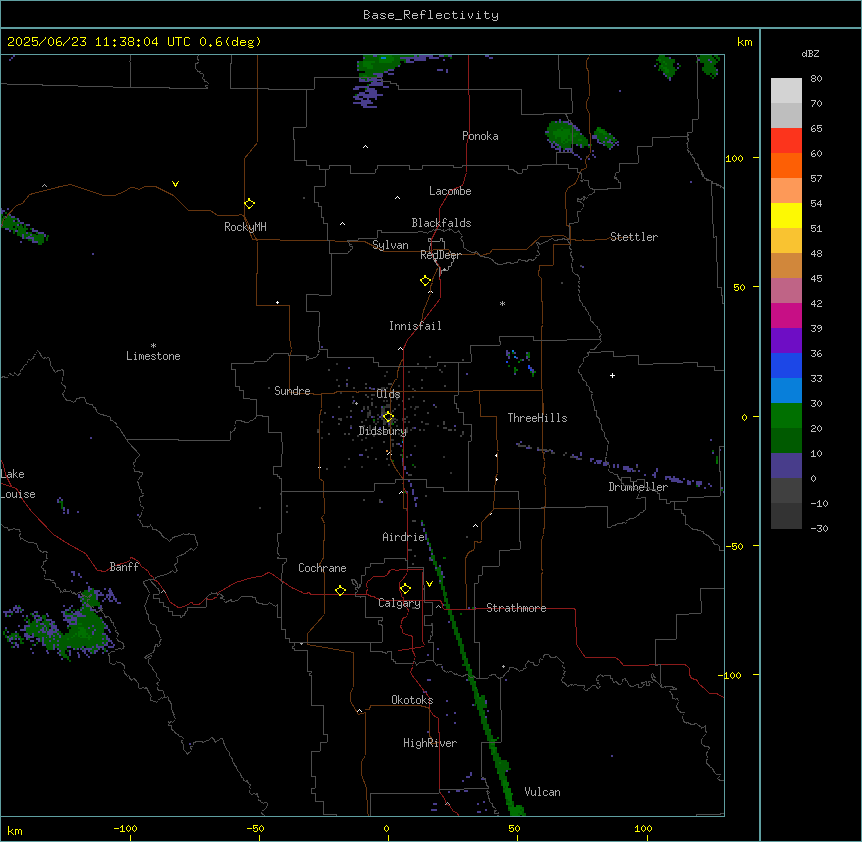The image size is (862, 842).
Task: Pick the brown swatch between 48 and 45
Action: [x=786, y=265]
